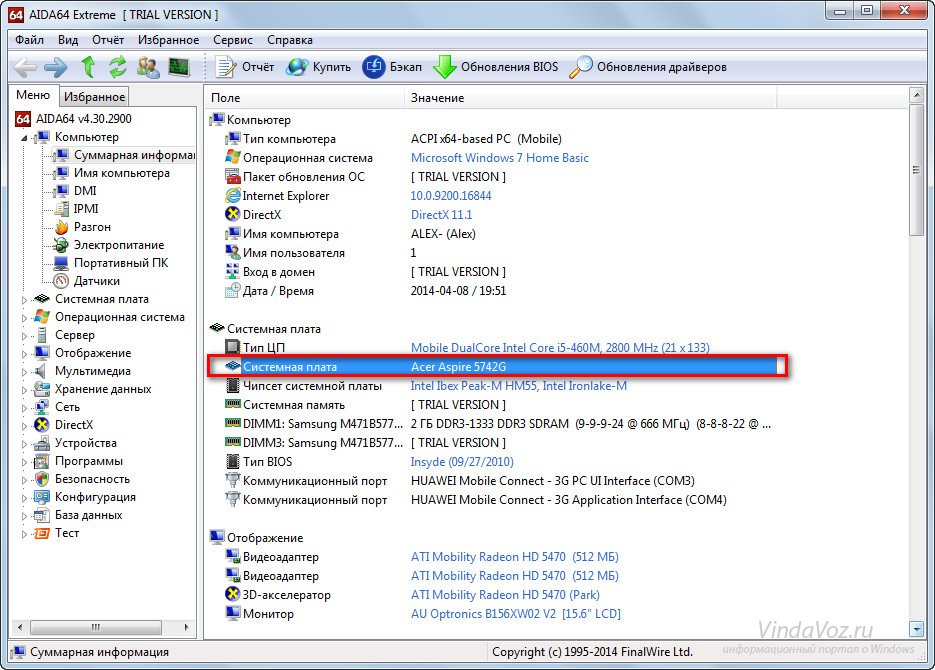
Task: Open Обновления драйверов driver updates
Action: 581,67
